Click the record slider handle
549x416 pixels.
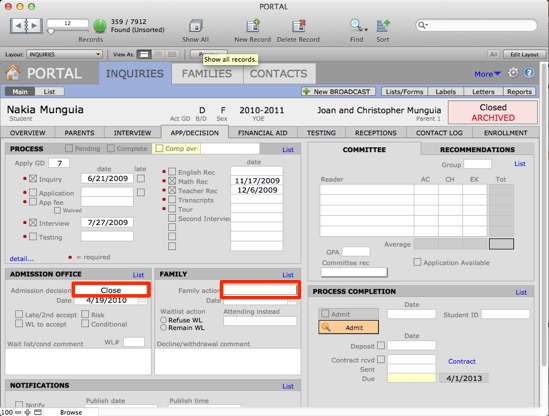pos(51,32)
